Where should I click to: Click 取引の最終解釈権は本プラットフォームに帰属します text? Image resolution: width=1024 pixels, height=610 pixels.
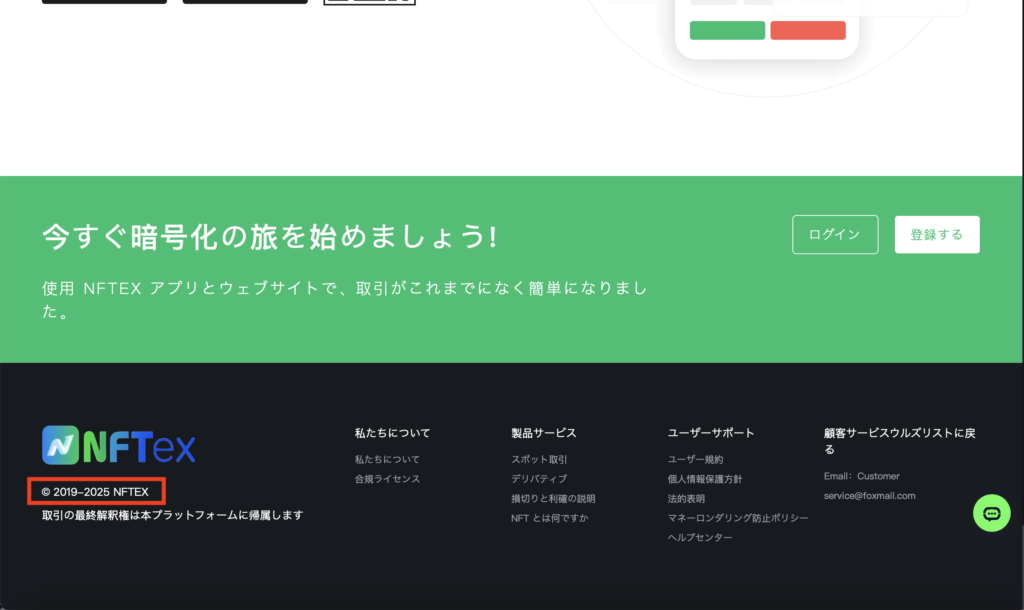(x=172, y=515)
